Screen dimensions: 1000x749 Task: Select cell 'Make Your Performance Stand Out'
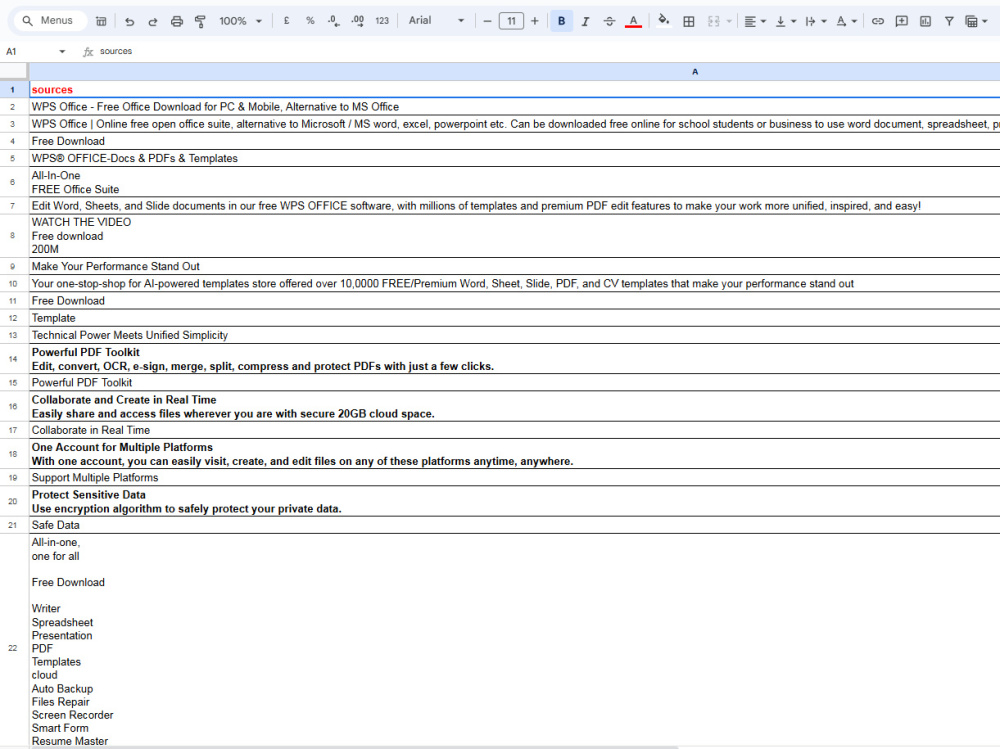click(514, 266)
